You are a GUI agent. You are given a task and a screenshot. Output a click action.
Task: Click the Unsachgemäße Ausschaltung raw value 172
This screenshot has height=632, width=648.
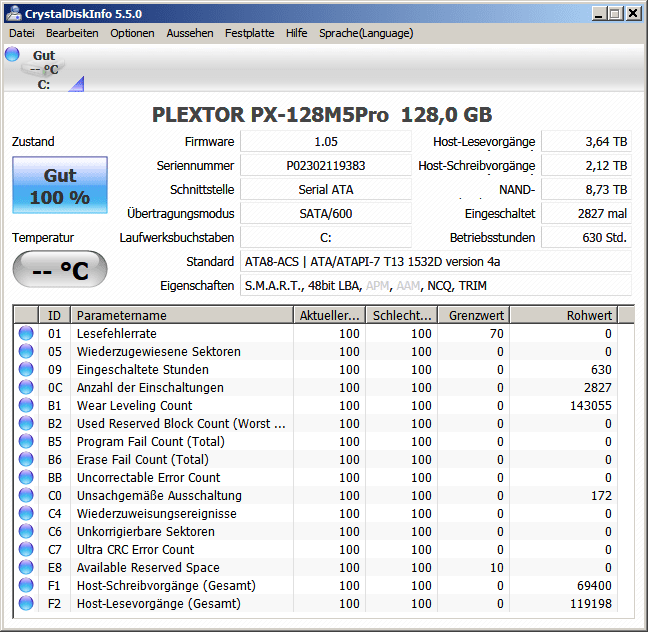[x=601, y=495]
